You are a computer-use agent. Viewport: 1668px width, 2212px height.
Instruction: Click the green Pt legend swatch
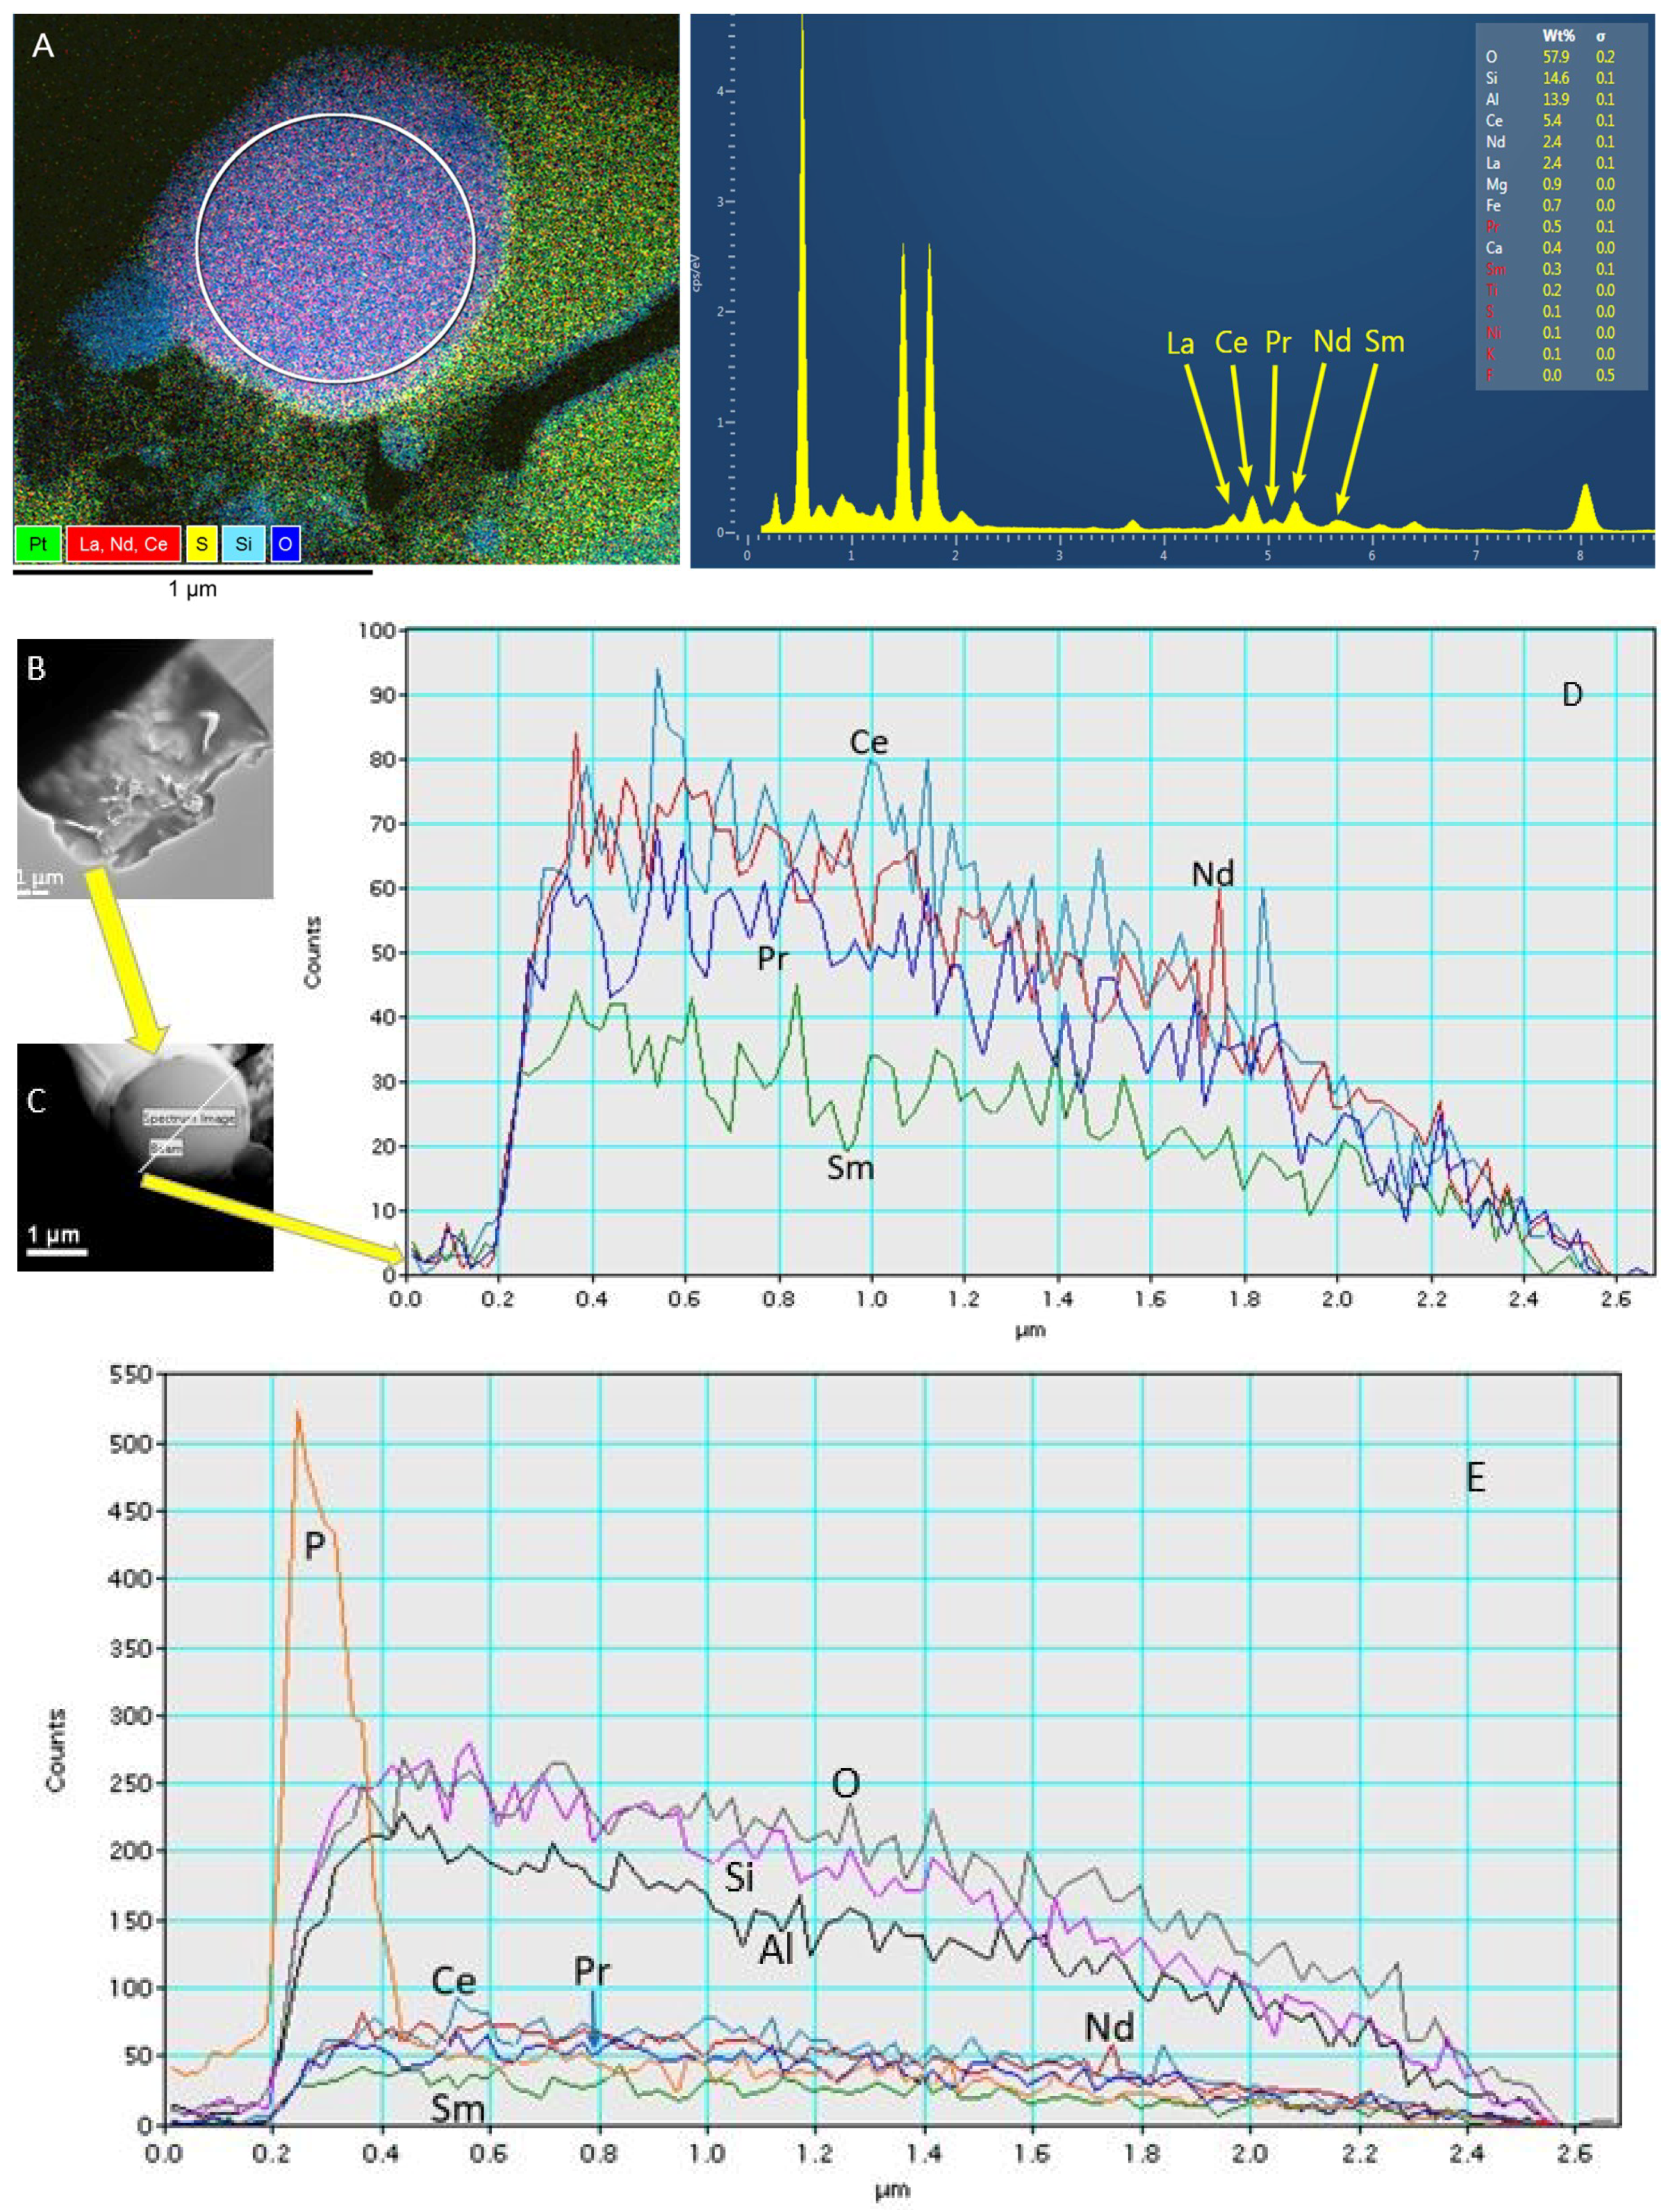click(x=38, y=544)
